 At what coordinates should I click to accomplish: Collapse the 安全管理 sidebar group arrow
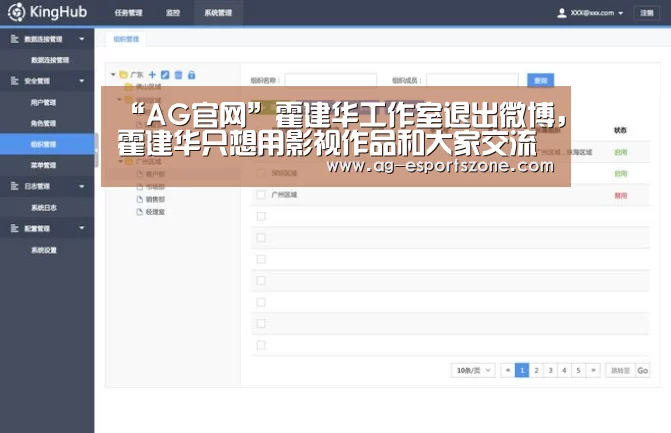click(82, 81)
